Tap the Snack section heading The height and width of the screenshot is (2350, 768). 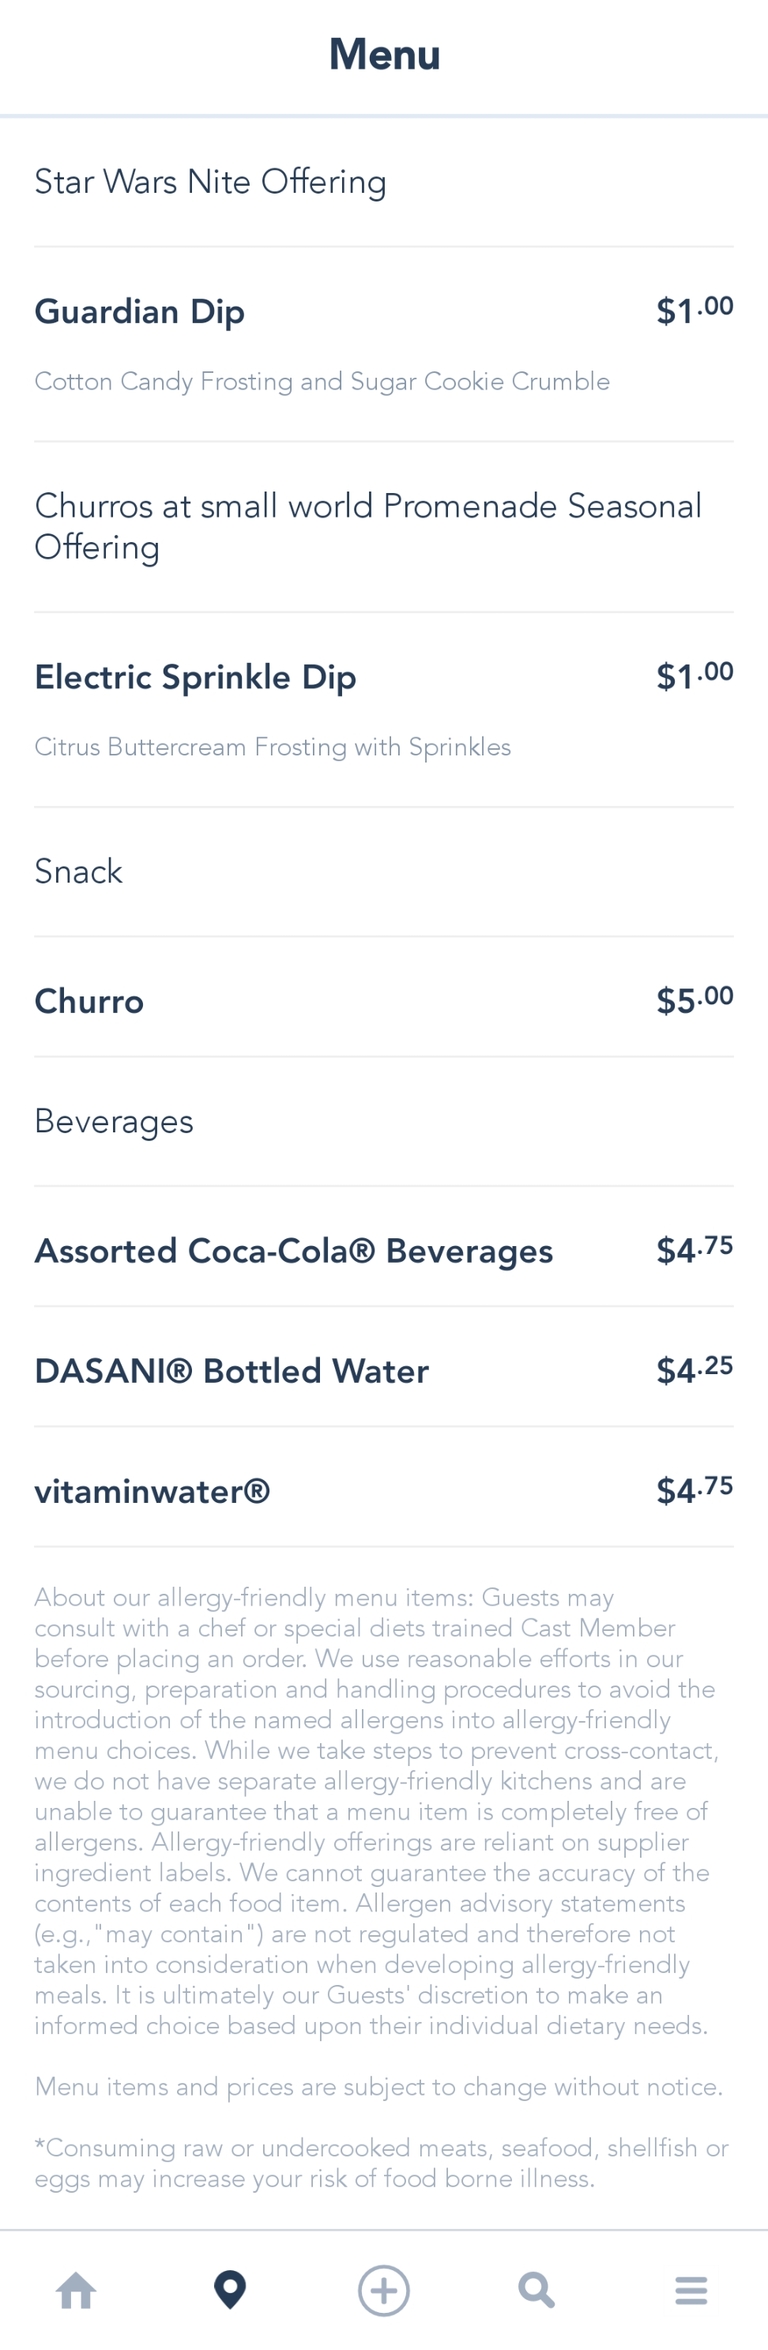(78, 872)
